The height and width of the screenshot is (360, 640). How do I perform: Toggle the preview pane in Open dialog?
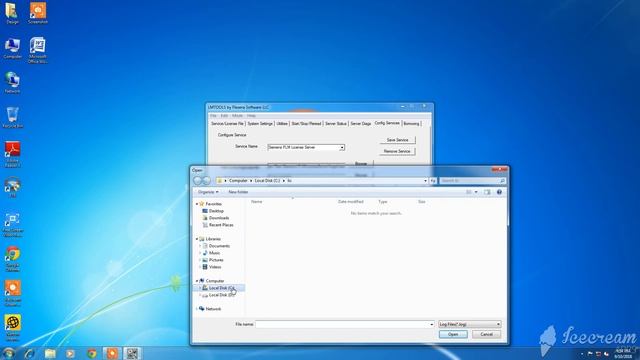tap(487, 192)
